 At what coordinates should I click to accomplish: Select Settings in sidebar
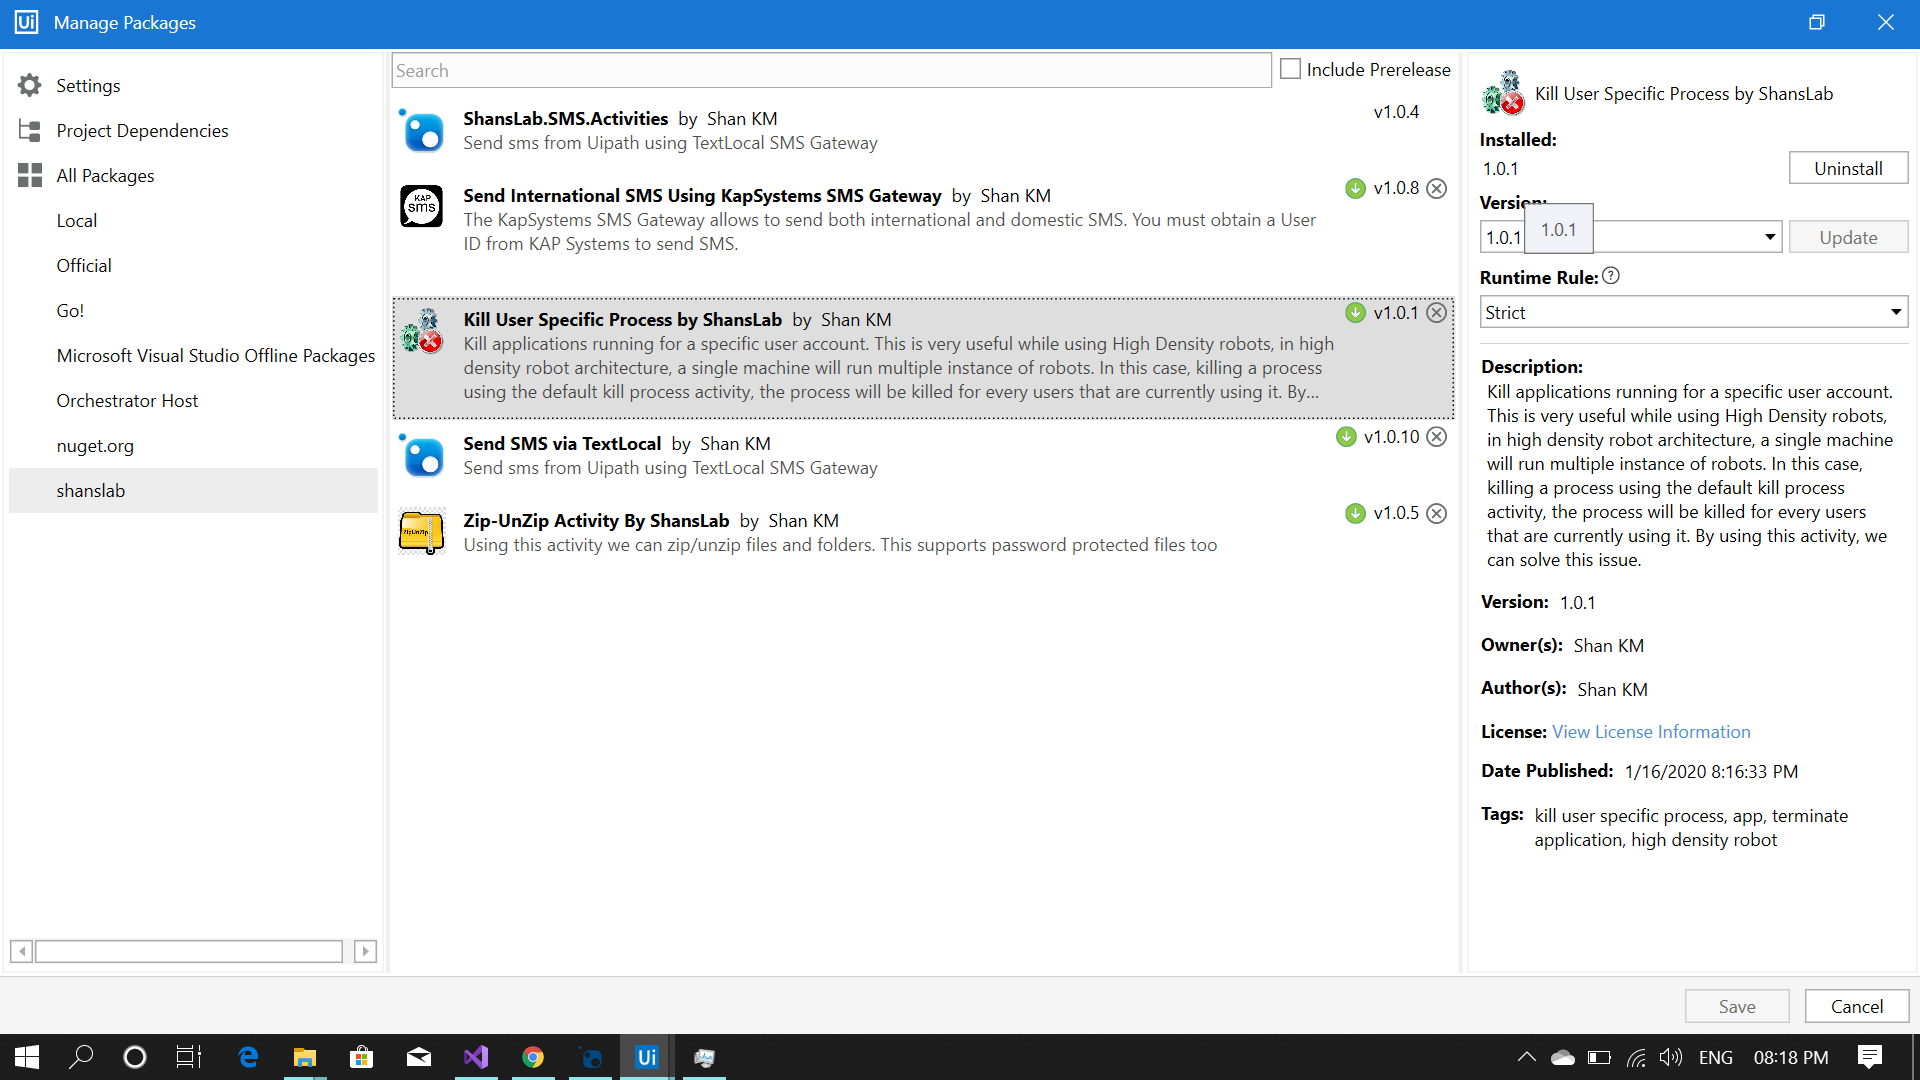tap(88, 86)
